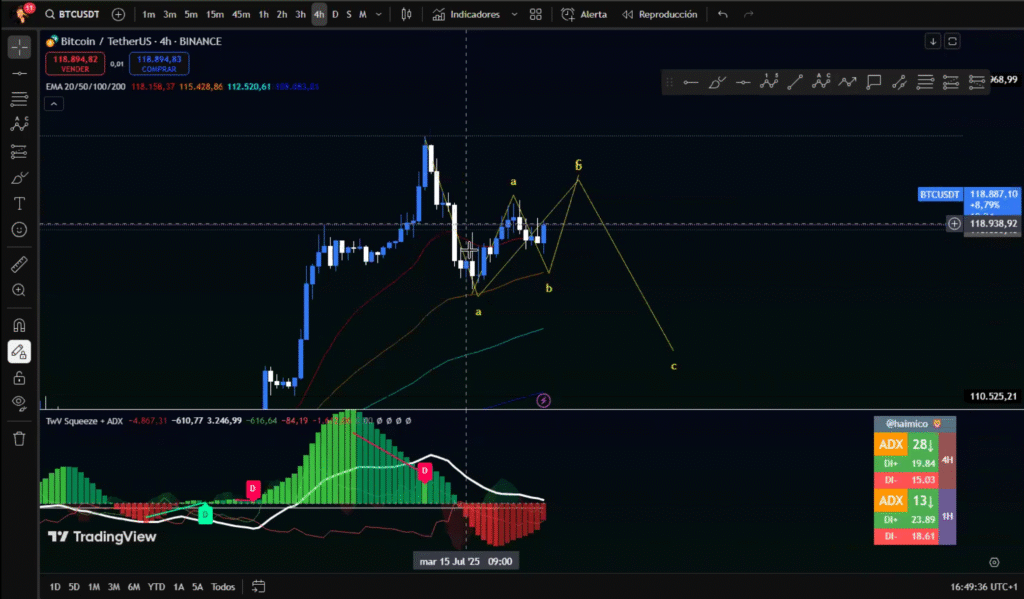Add alert at crosshair price plus button
The height and width of the screenshot is (599, 1024).
point(954,224)
